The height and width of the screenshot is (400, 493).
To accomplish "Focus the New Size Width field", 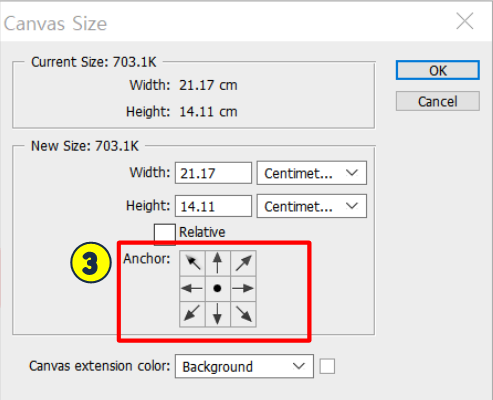I will tap(213, 173).
